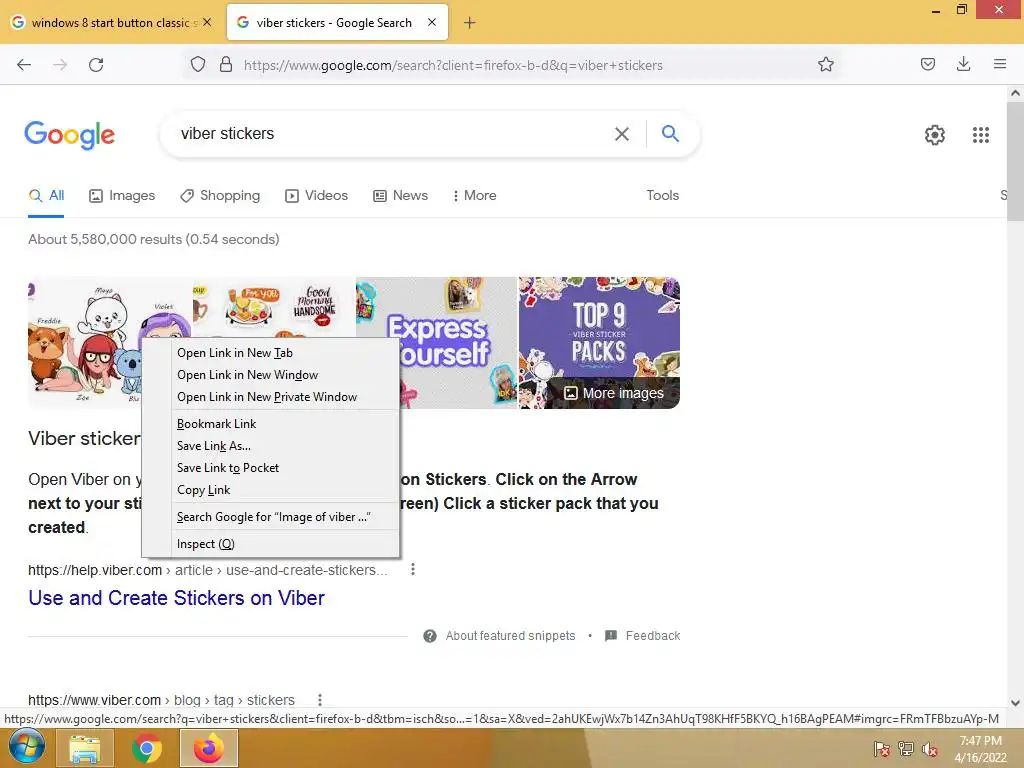This screenshot has height=768, width=1024.
Task: Switch to the News results tab
Action: pos(400,195)
